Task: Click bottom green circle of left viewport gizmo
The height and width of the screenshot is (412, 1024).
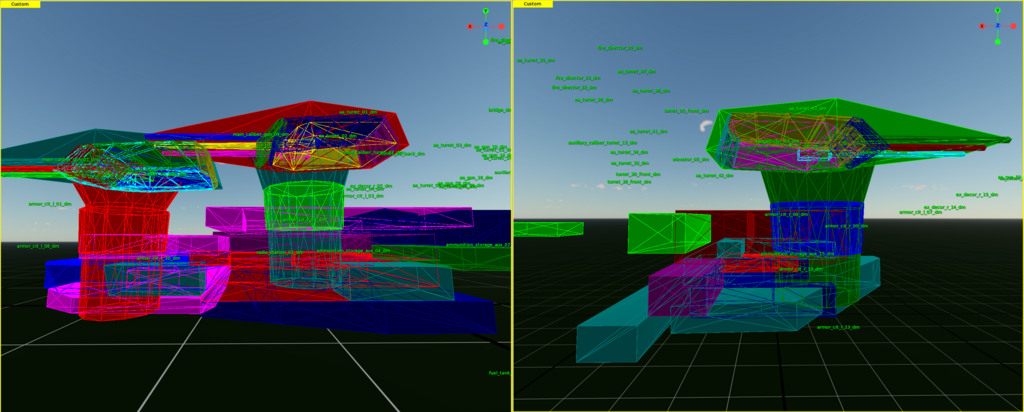Action: [485, 42]
